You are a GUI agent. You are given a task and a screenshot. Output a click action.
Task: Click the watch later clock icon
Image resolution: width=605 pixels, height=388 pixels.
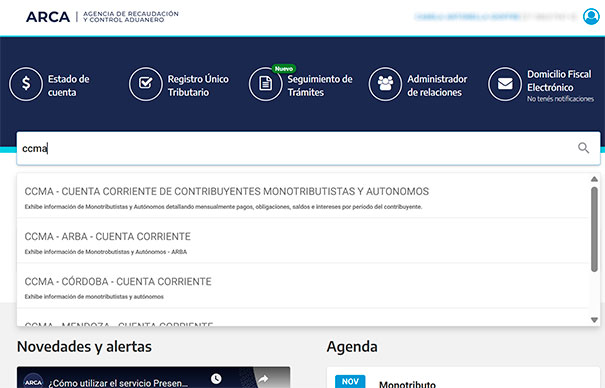pos(216,378)
